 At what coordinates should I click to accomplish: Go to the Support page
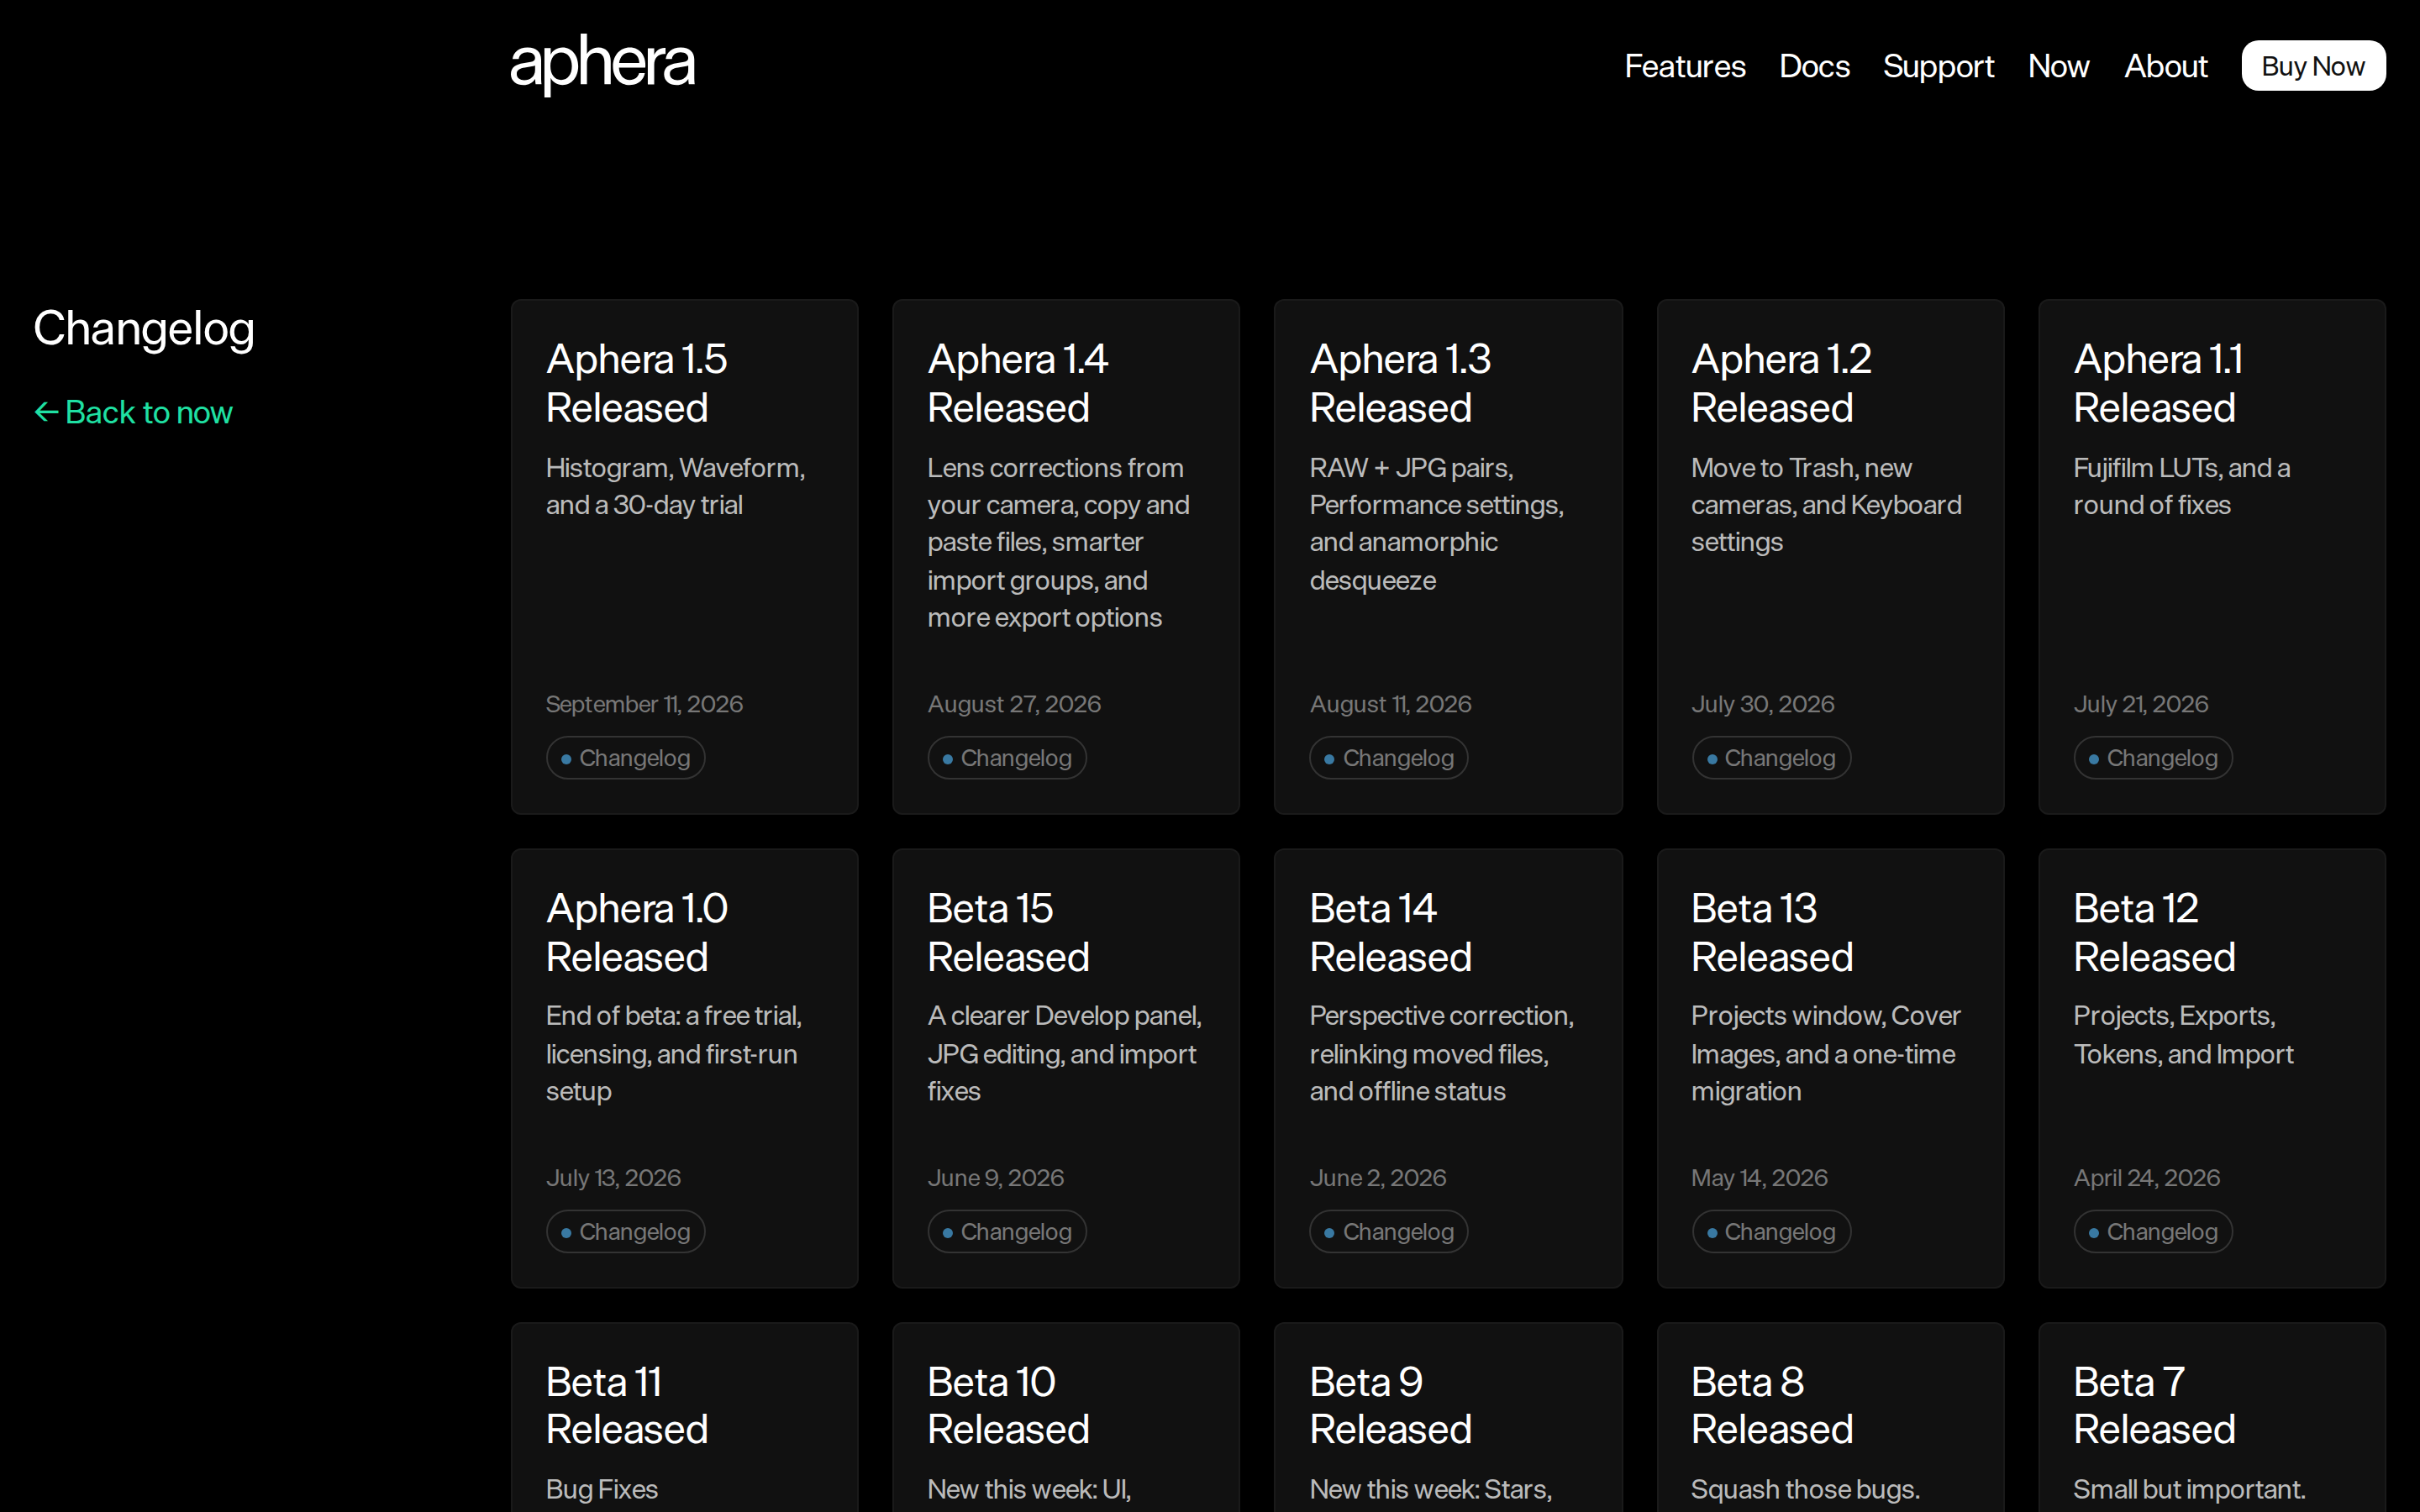pyautogui.click(x=1938, y=66)
